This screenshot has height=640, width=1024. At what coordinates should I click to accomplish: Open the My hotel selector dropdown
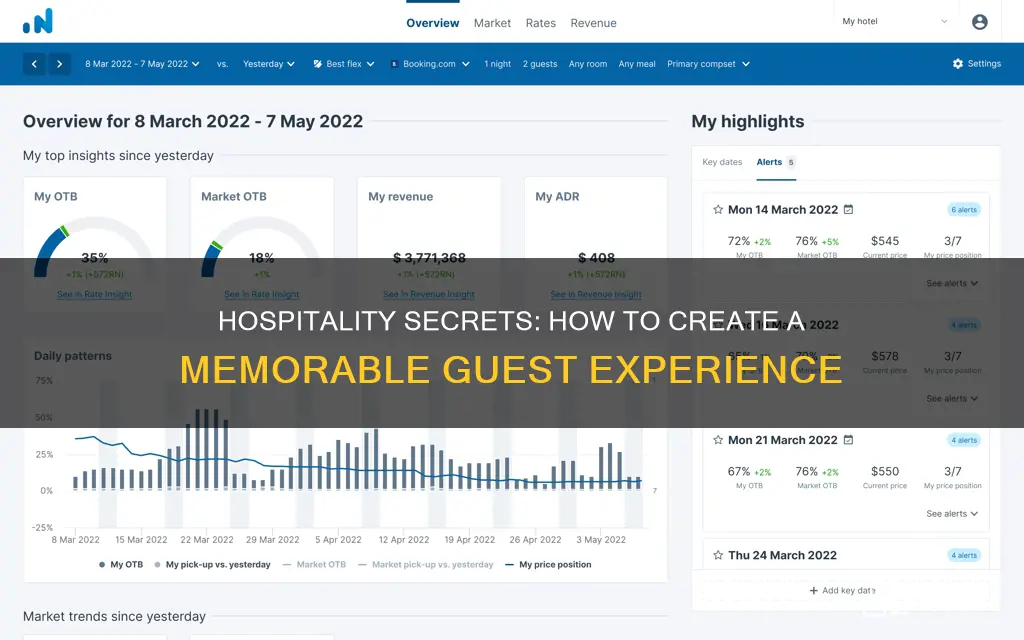pos(895,22)
